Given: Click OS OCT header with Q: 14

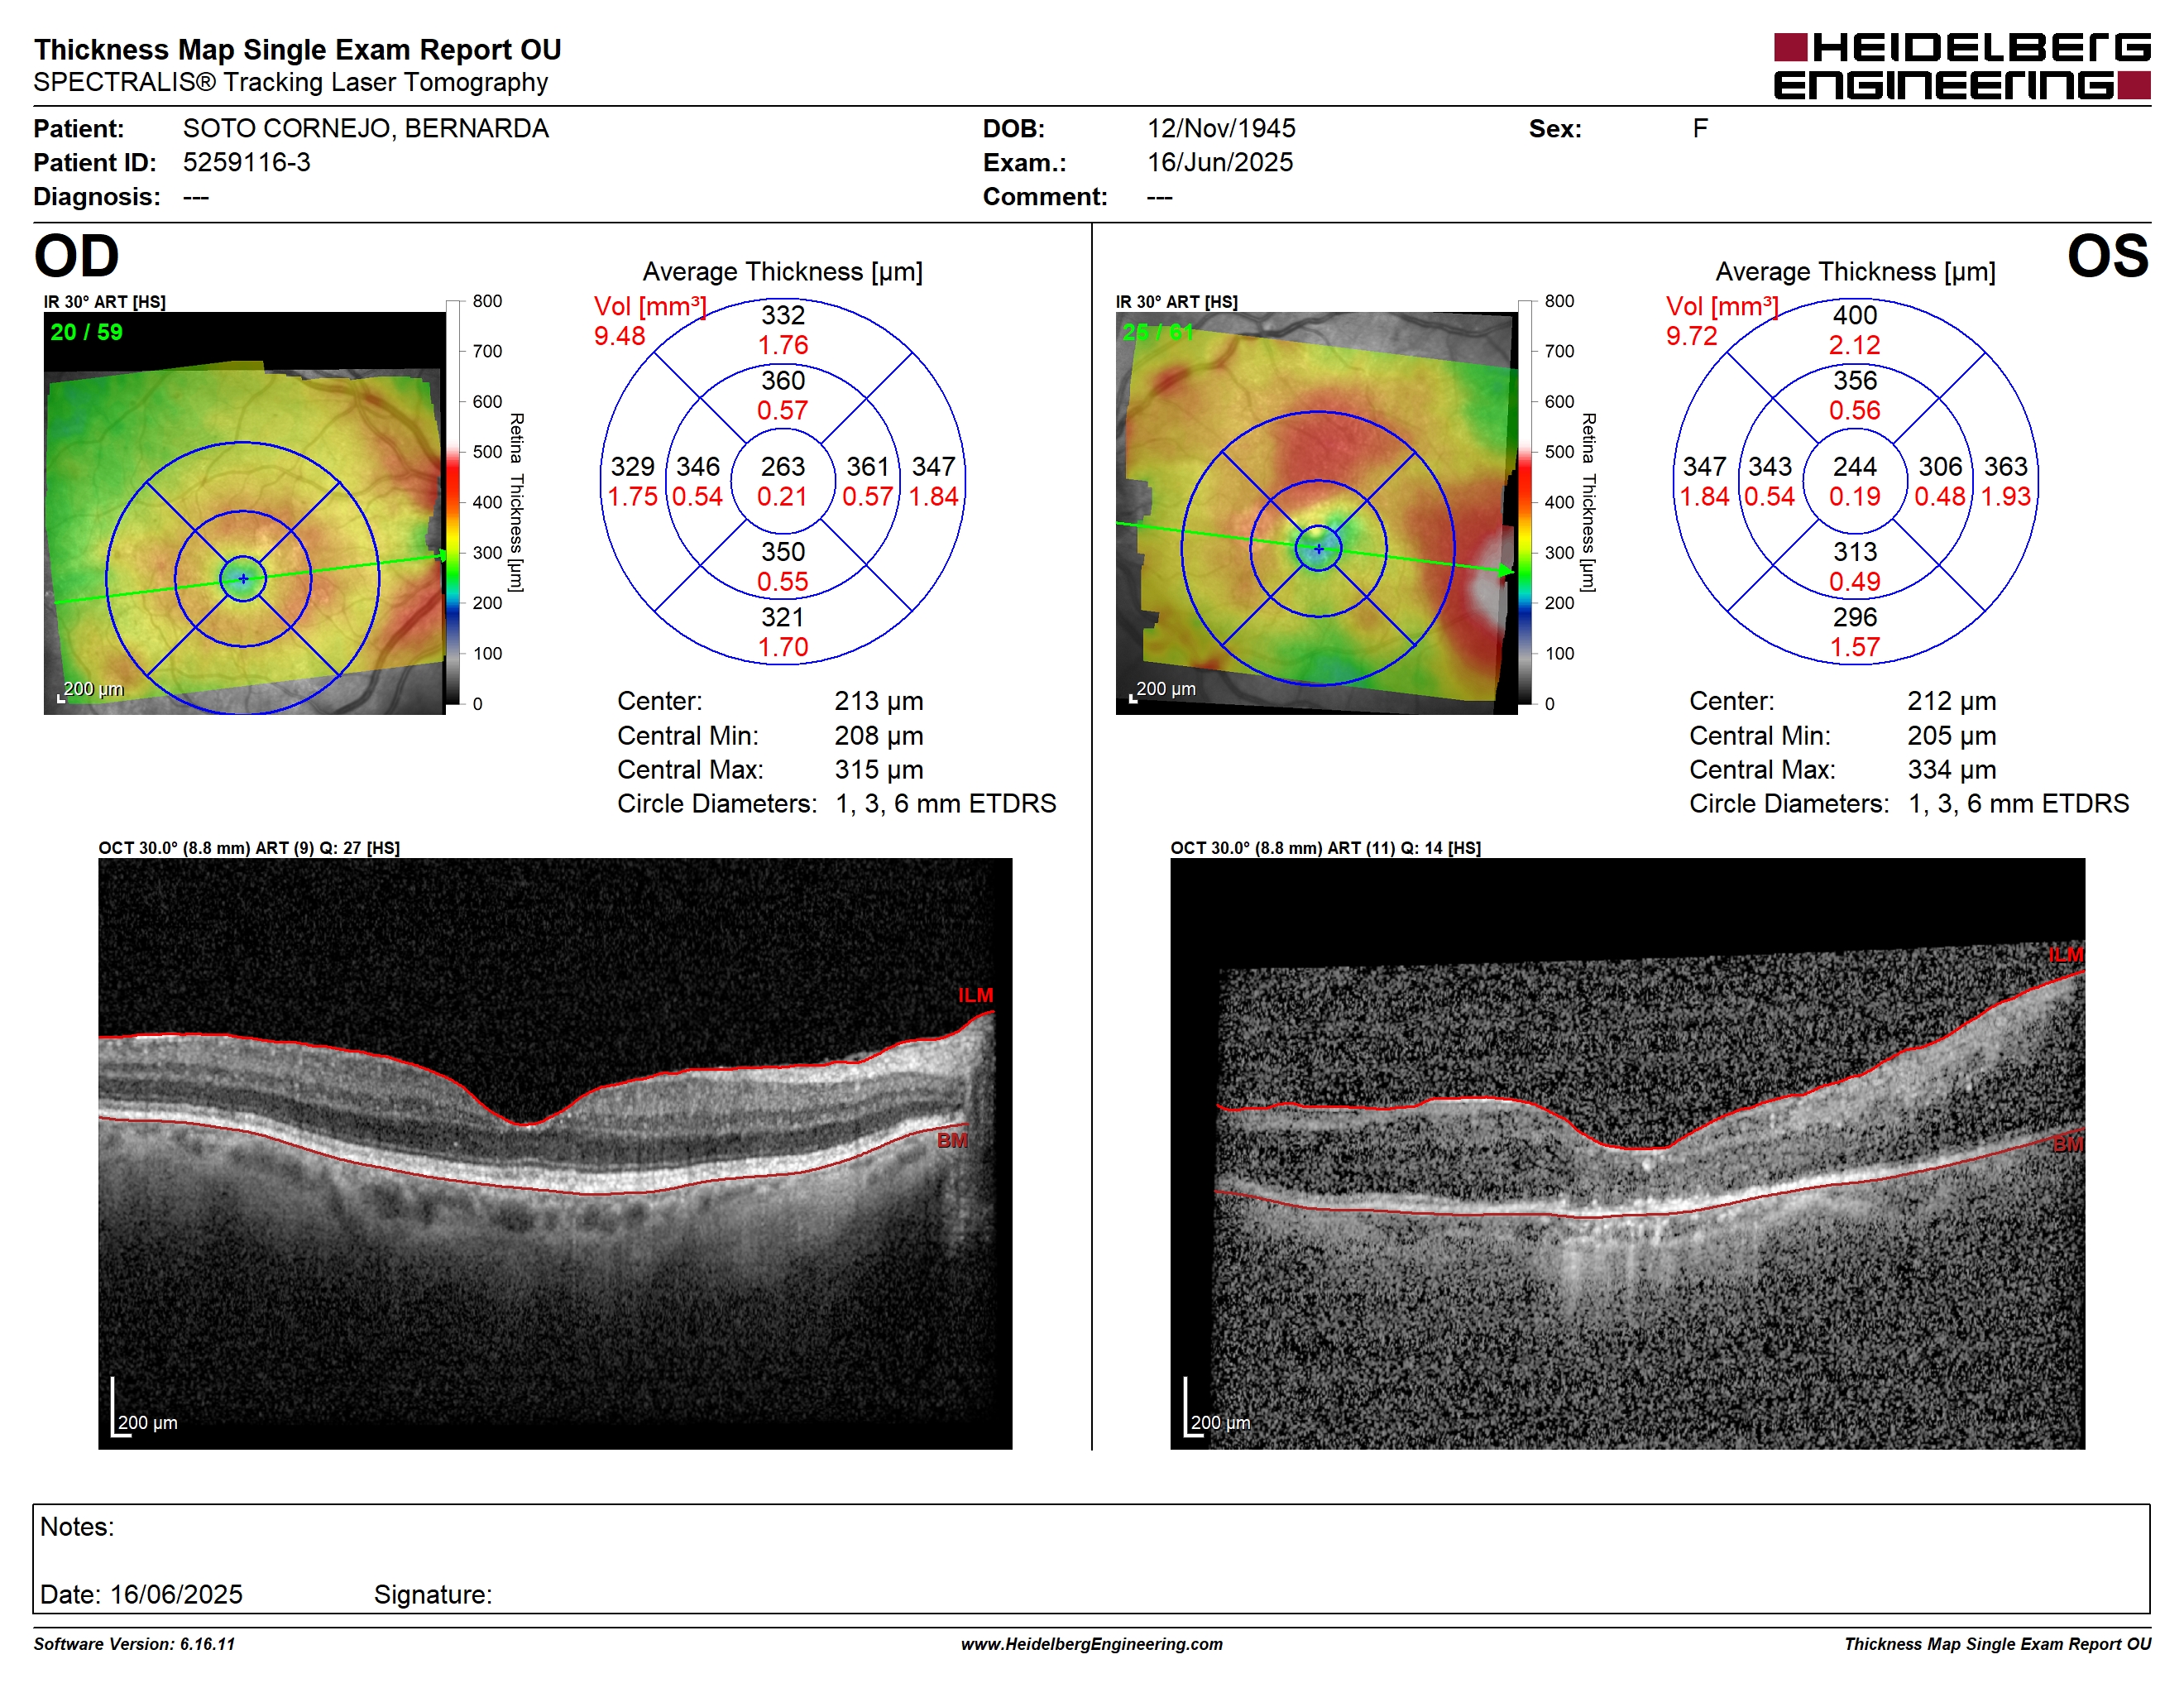Looking at the screenshot, I should click(1325, 848).
